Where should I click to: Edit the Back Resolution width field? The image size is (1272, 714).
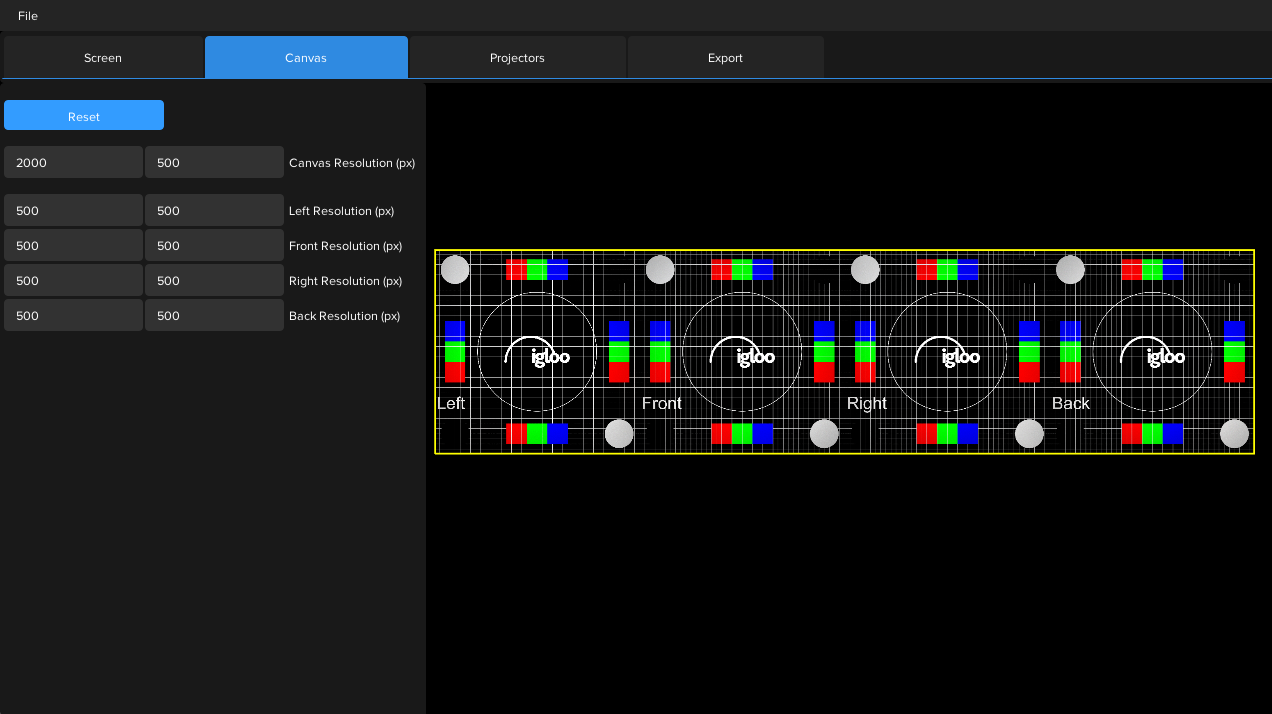pos(73,316)
